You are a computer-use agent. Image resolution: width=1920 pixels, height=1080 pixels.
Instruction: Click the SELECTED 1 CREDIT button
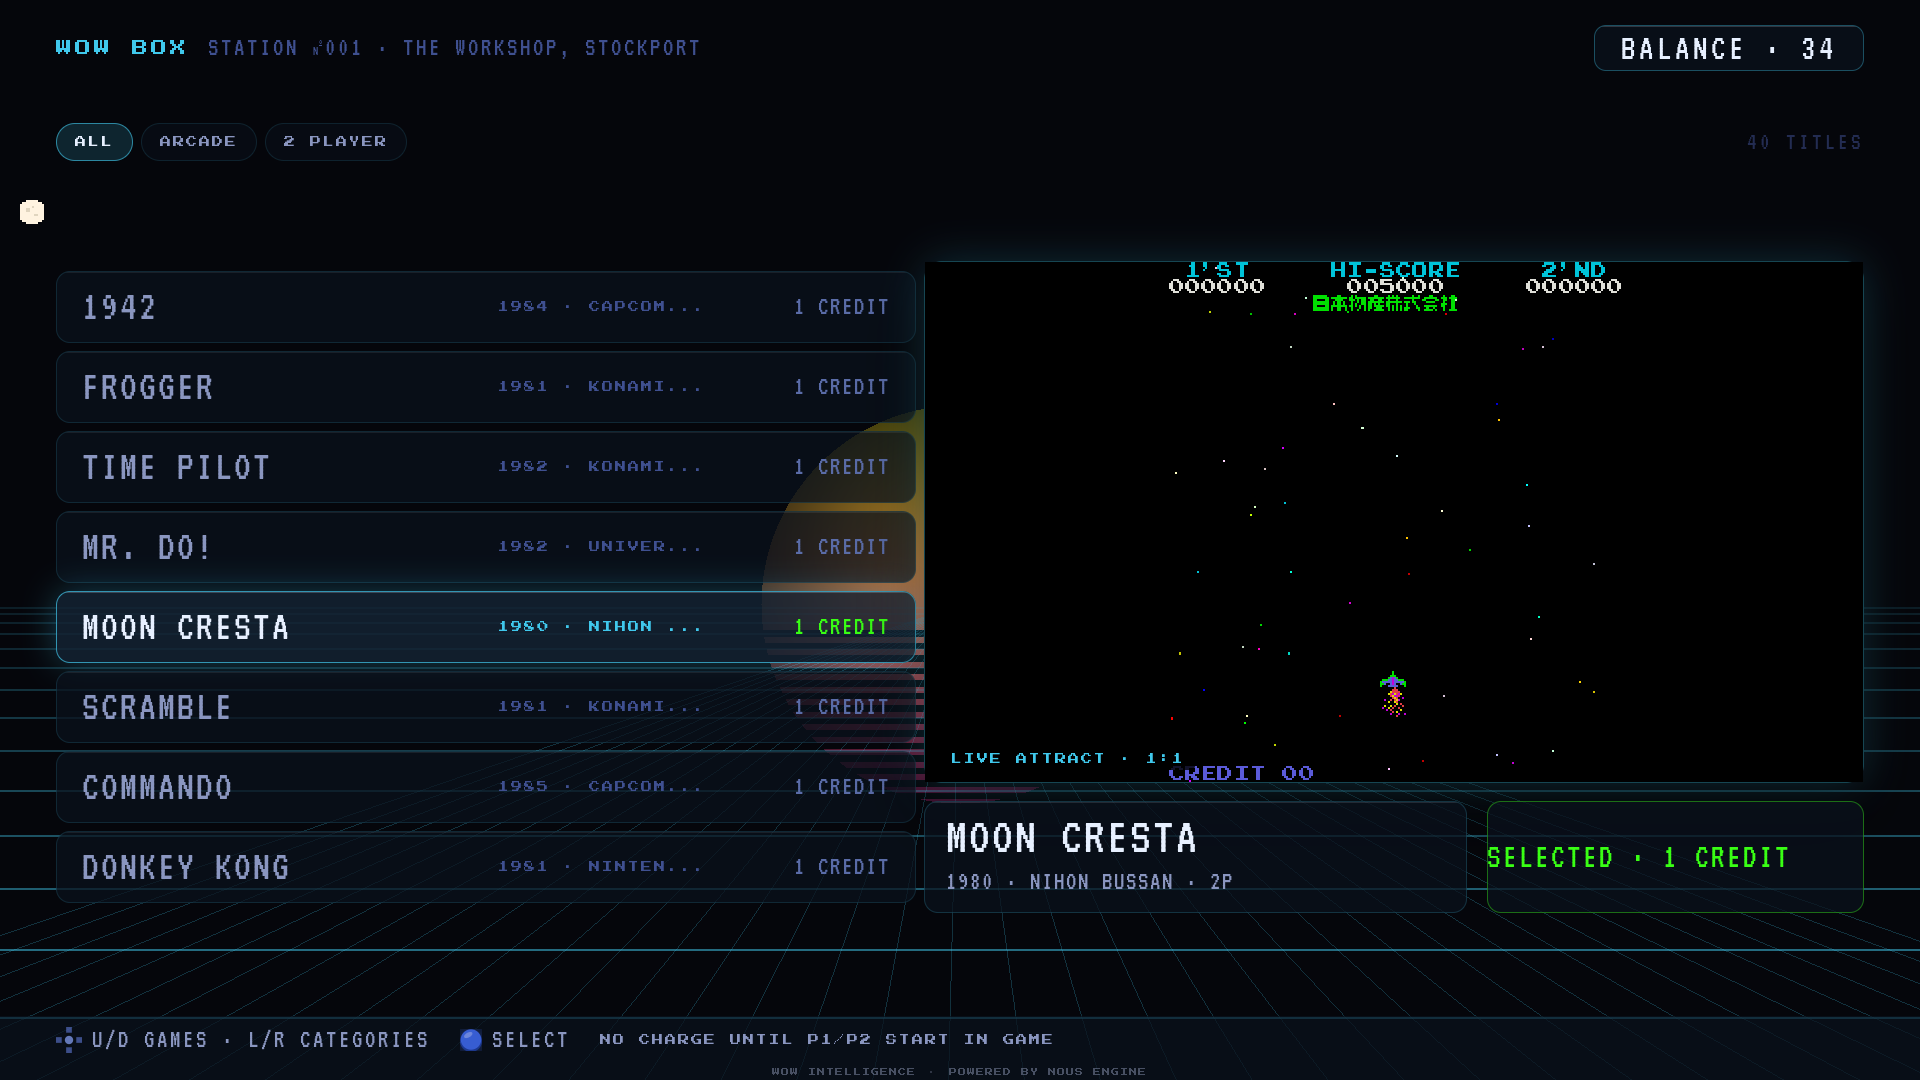click(1675, 857)
